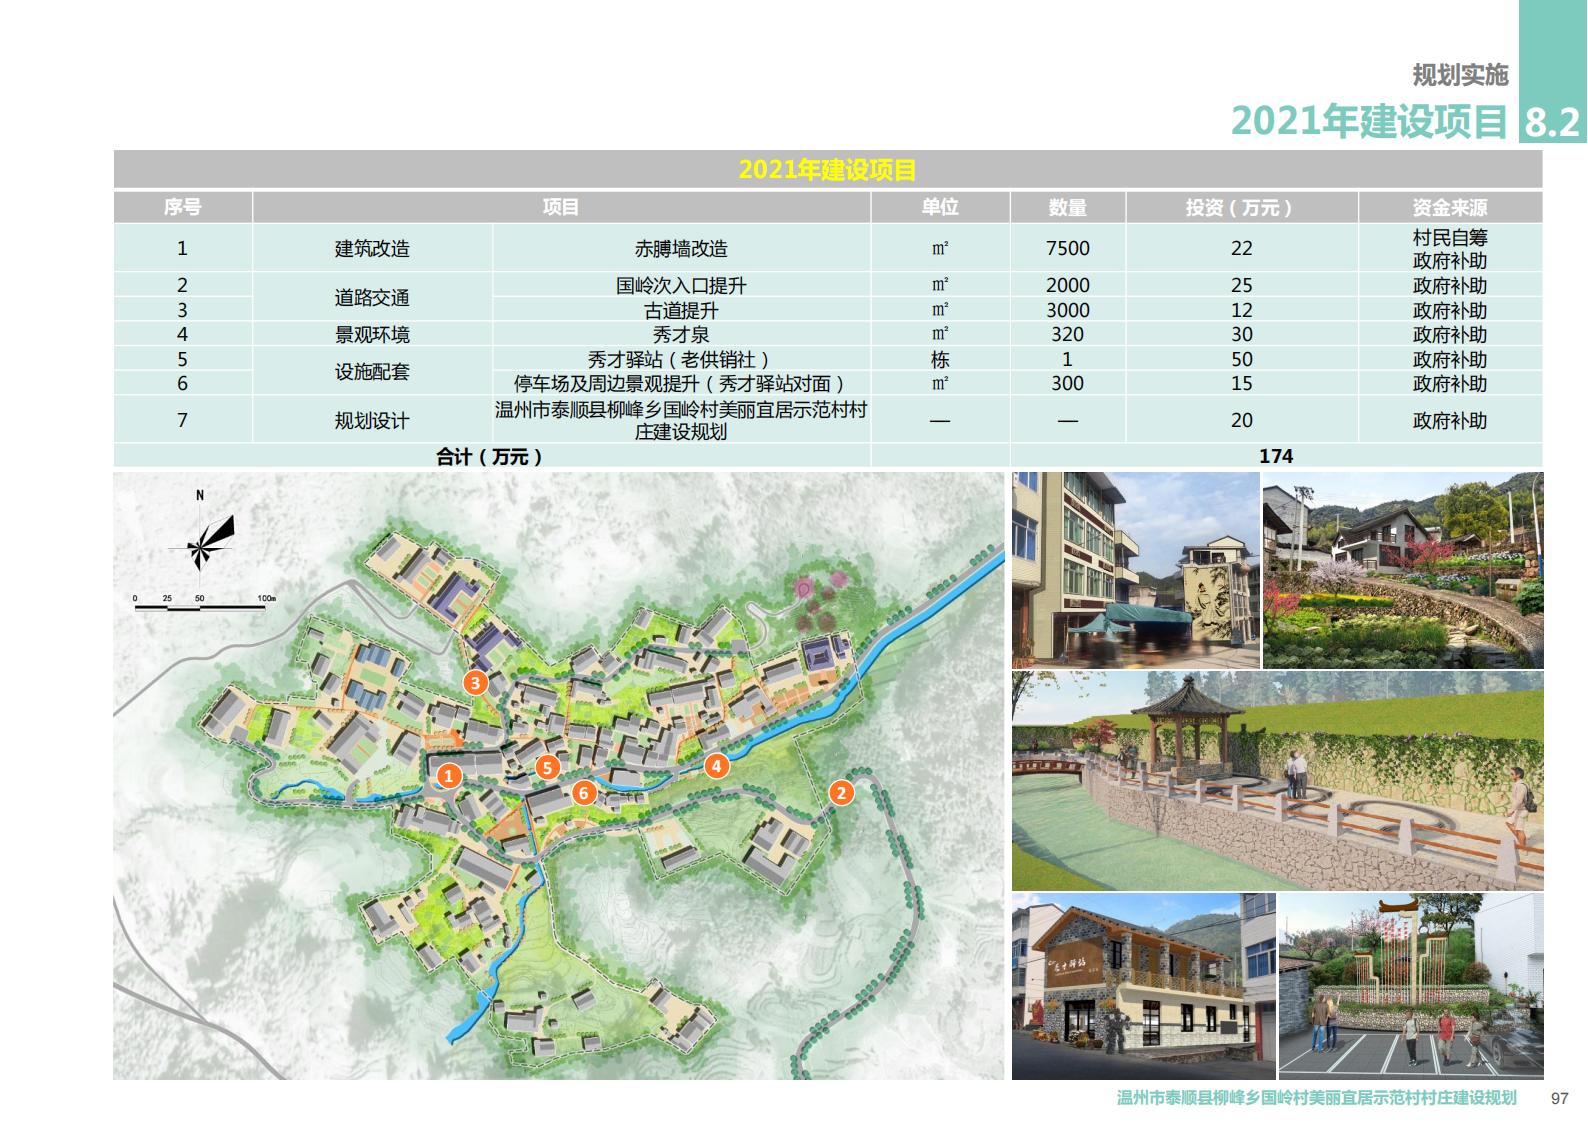Click map marker number 4
Screen dimensions: 1588x1123
click(716, 766)
